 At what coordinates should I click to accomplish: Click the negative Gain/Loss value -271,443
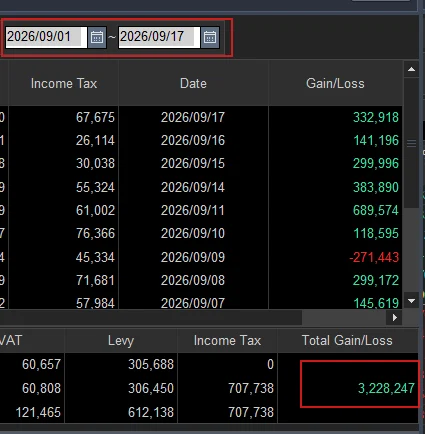[x=374, y=257]
